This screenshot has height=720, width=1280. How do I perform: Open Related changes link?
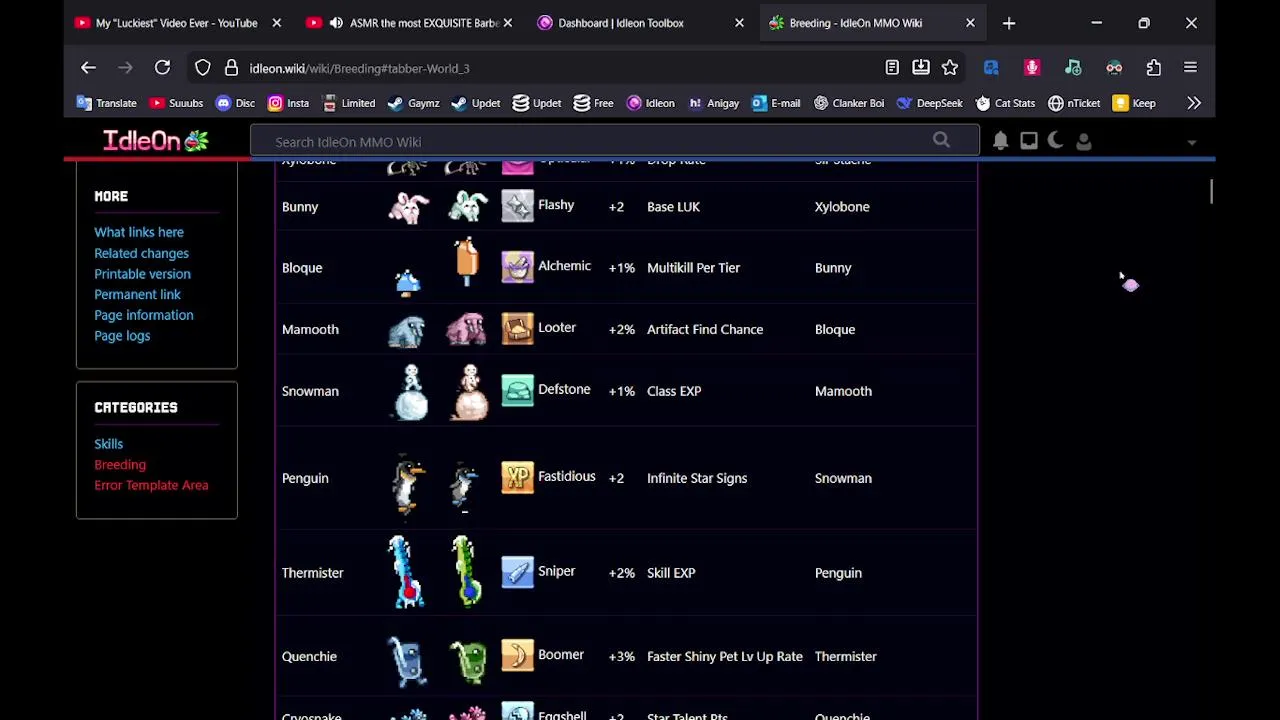(x=141, y=253)
